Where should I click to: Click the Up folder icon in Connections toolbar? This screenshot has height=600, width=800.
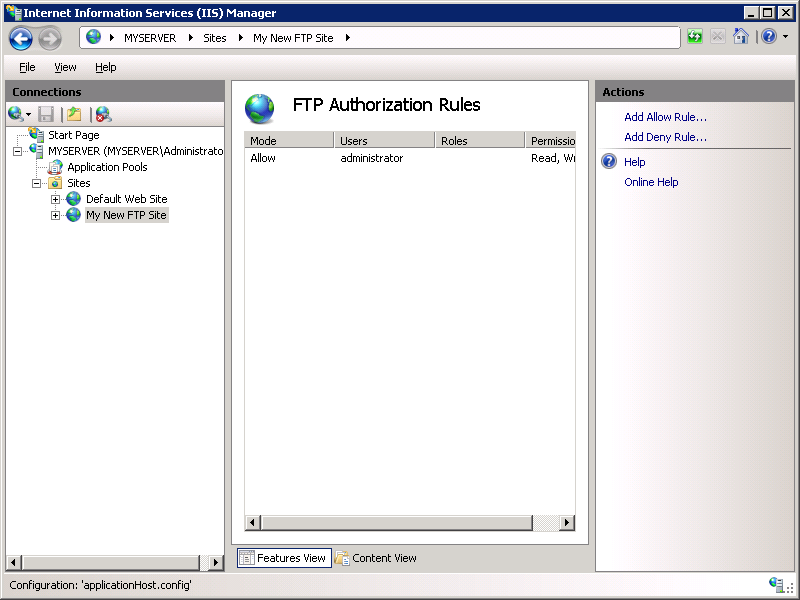[72, 113]
